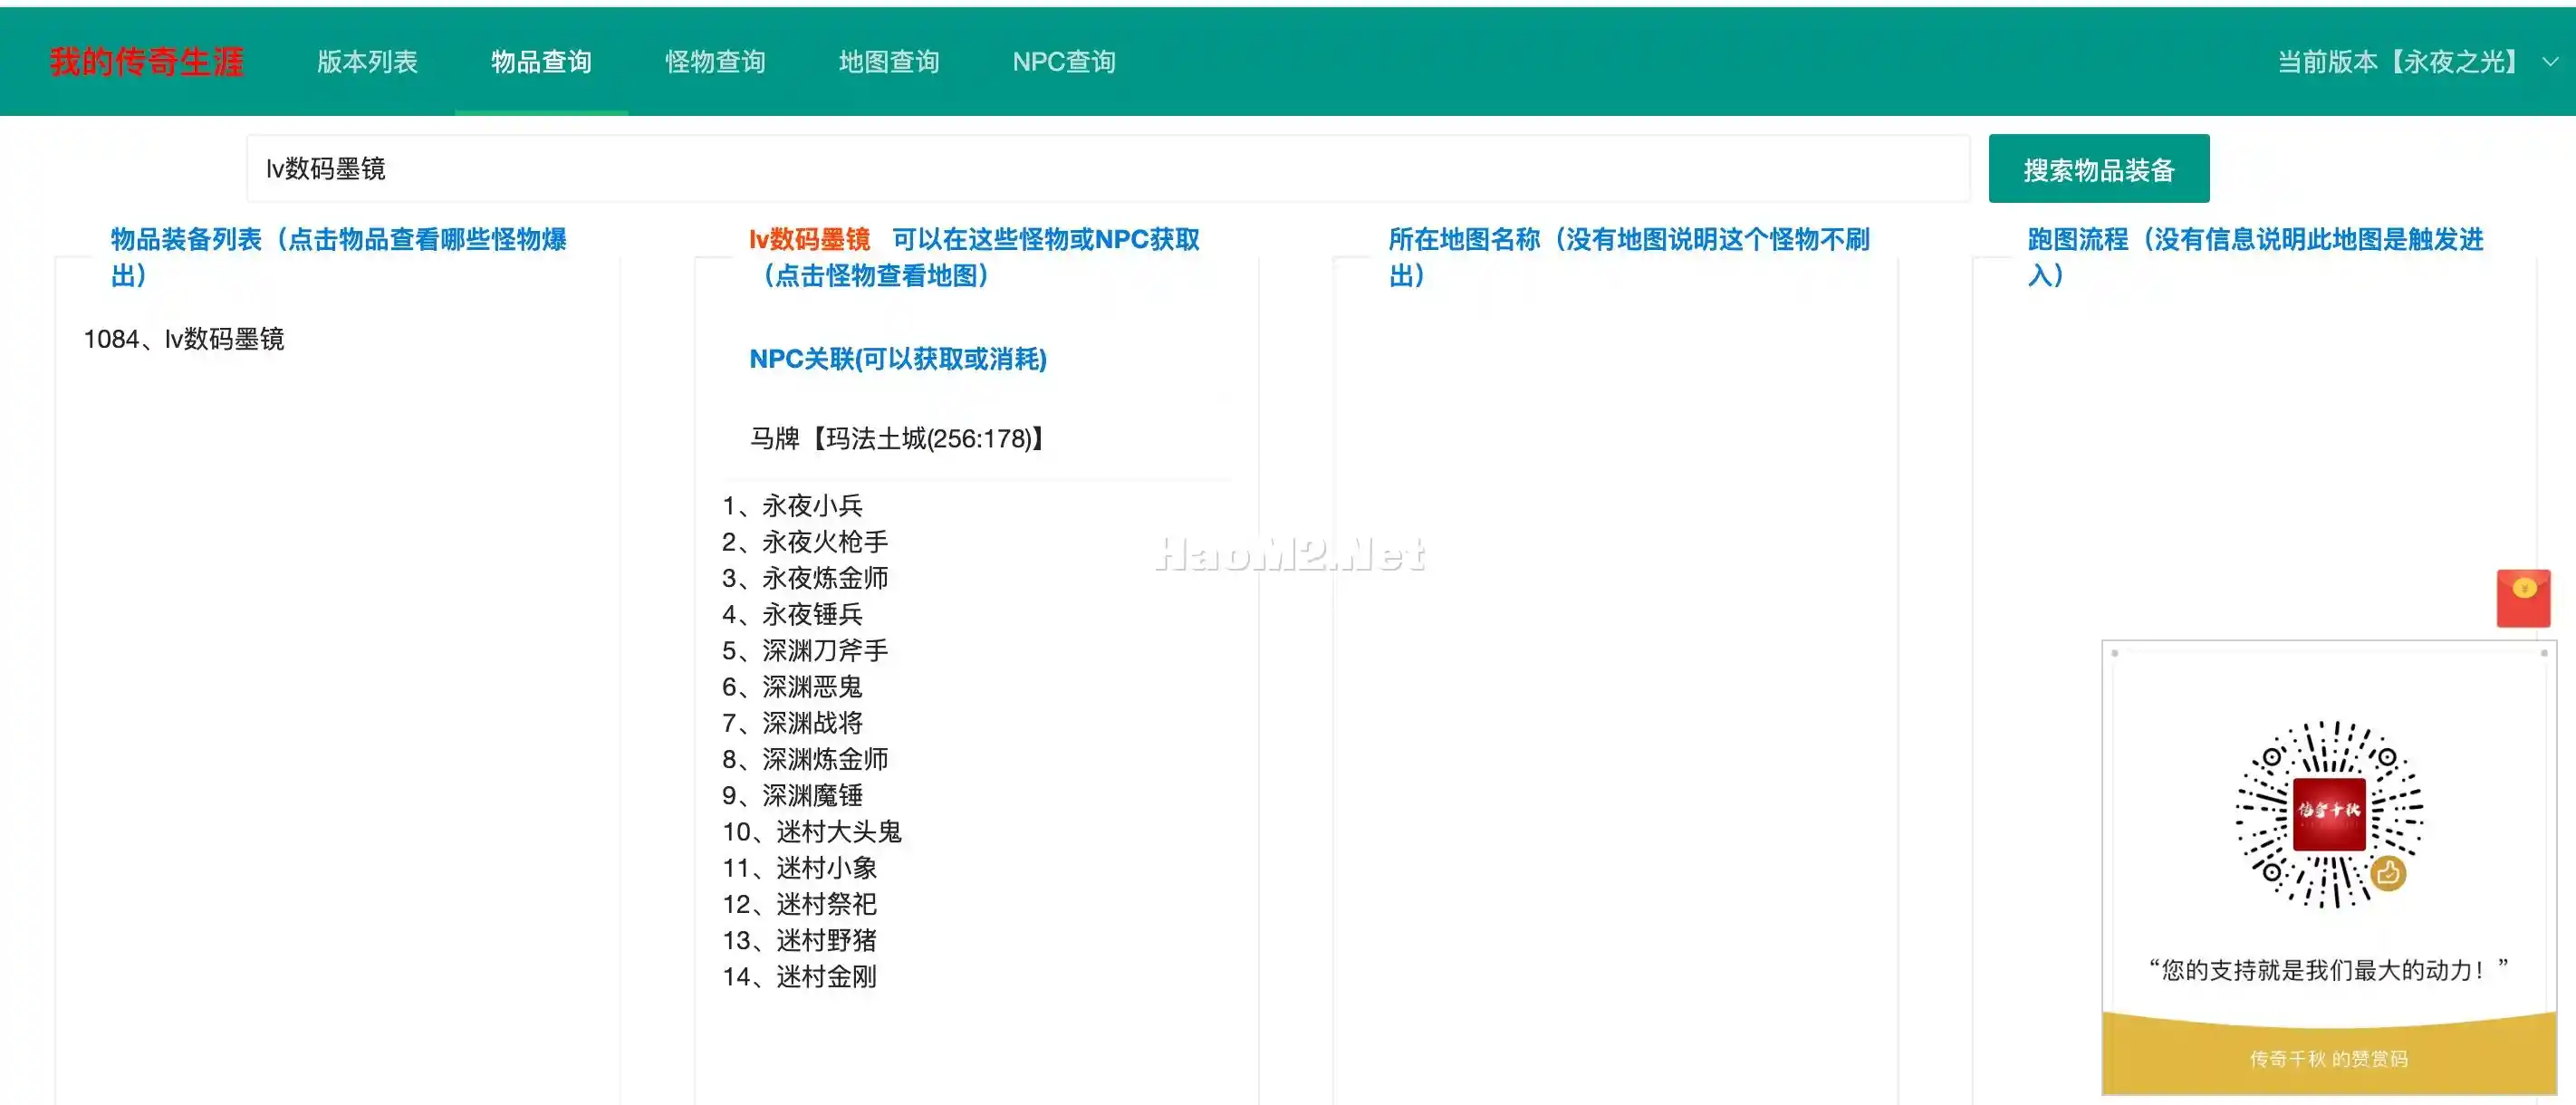2576x1105 pixels.
Task: Select monster 3、永夜炼金师
Action: tap(805, 578)
